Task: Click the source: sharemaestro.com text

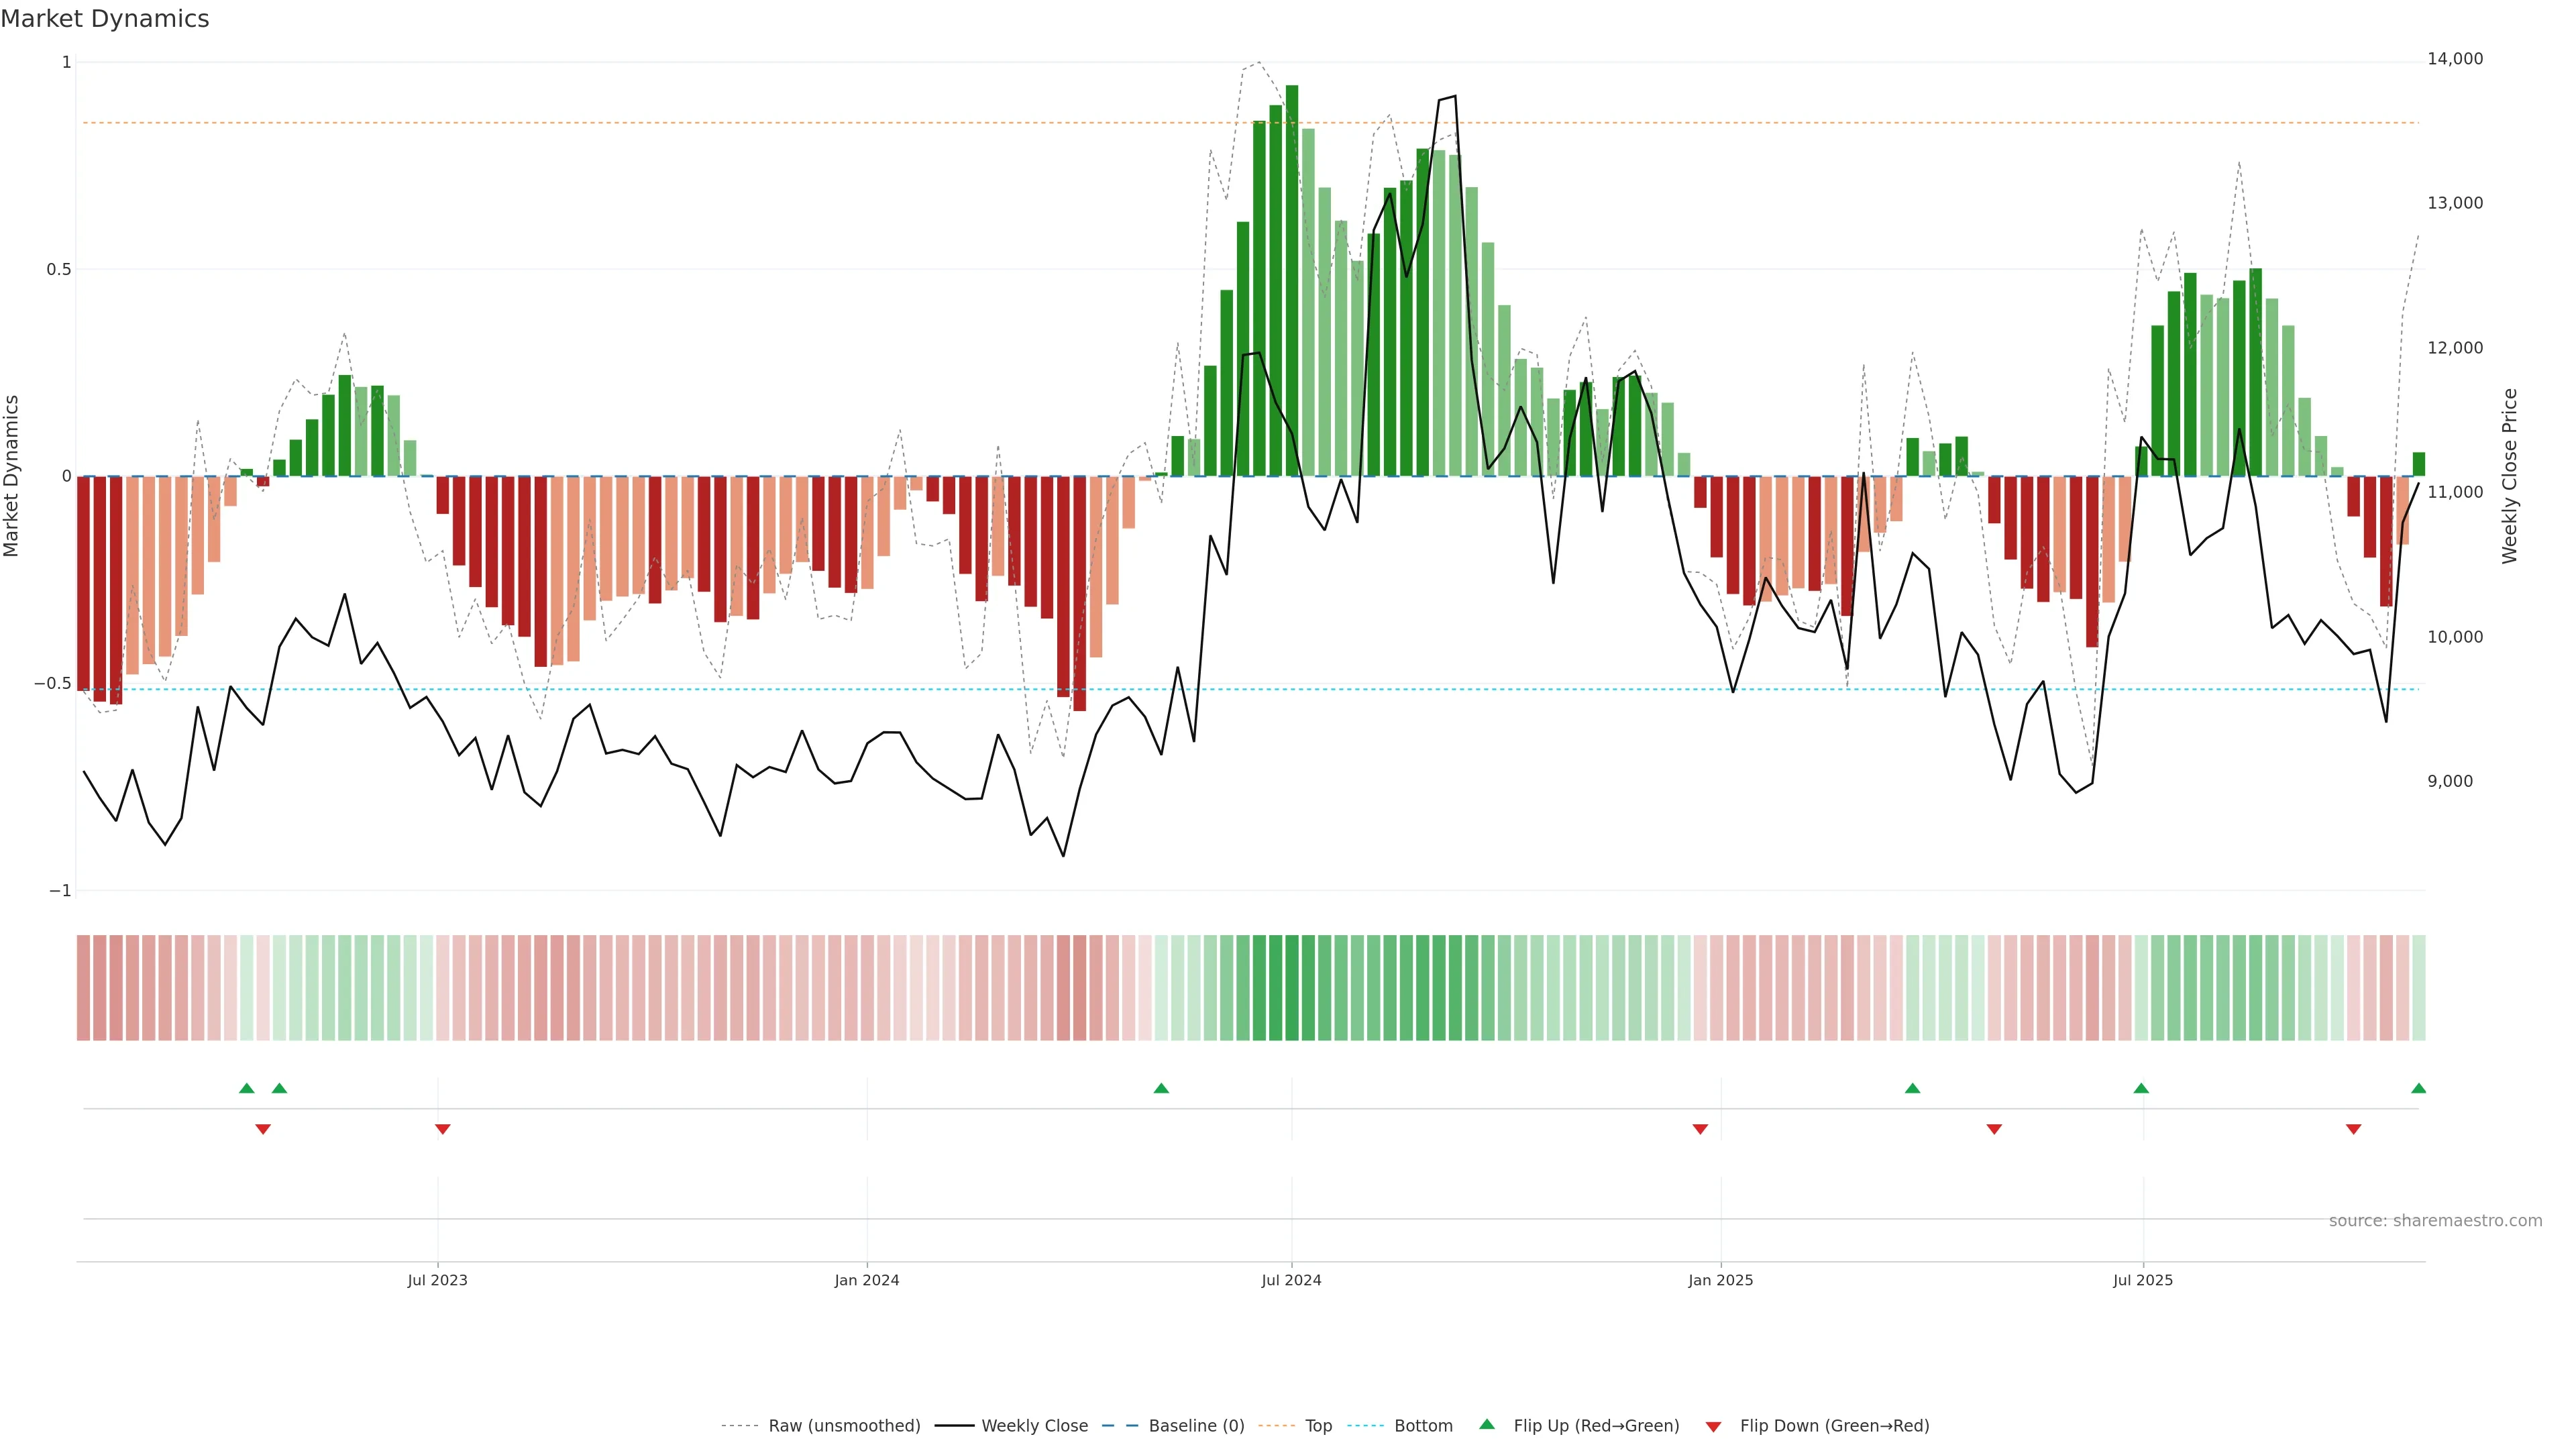Action: pos(2435,1221)
